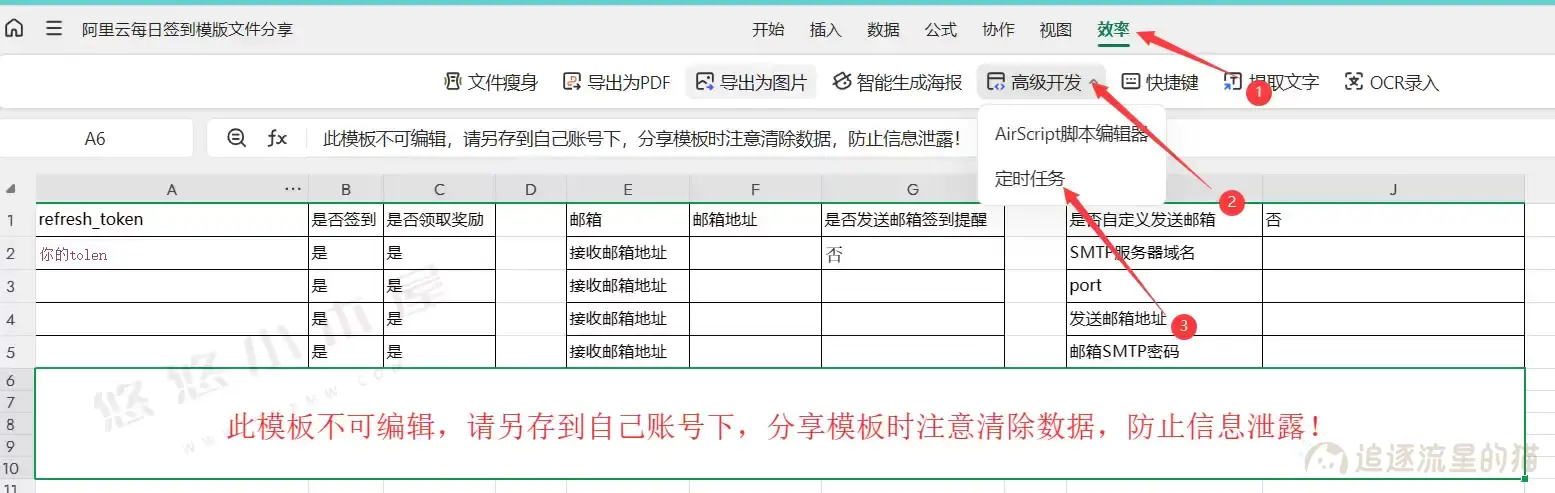Click the 邮箱地址 cell in column F
Viewport: 1555px width, 493px height.
tap(755, 220)
